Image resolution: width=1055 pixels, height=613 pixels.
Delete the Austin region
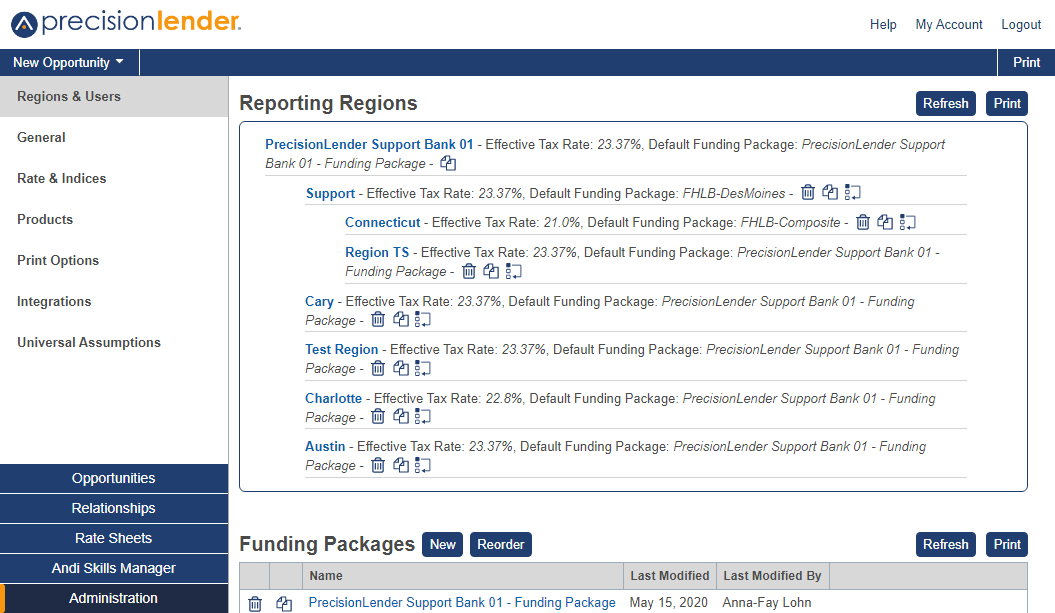coord(378,465)
